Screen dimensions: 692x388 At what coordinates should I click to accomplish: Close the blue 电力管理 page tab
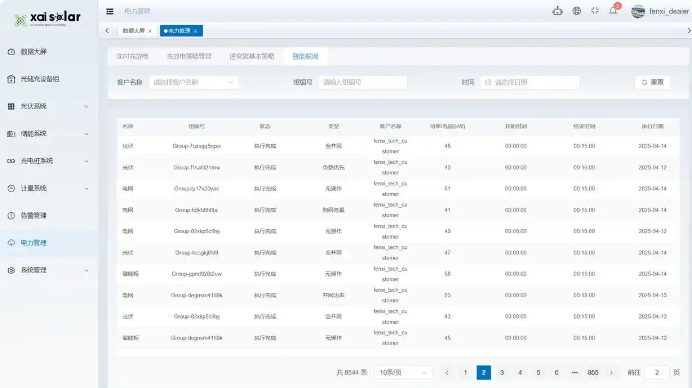[196, 31]
